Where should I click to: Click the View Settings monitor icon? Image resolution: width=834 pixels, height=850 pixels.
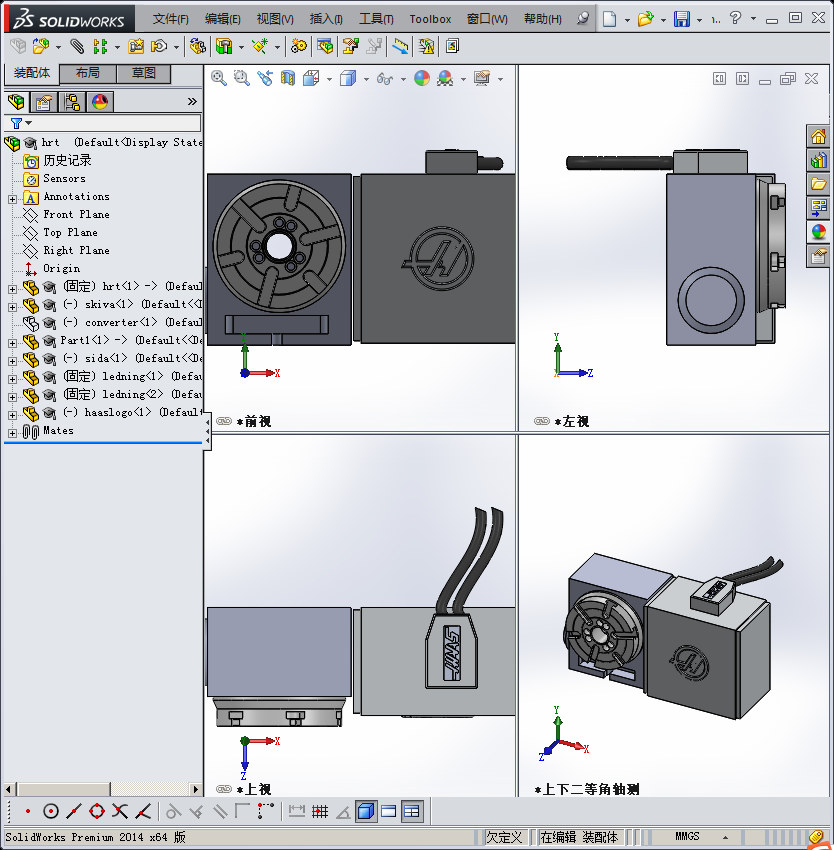tap(482, 78)
